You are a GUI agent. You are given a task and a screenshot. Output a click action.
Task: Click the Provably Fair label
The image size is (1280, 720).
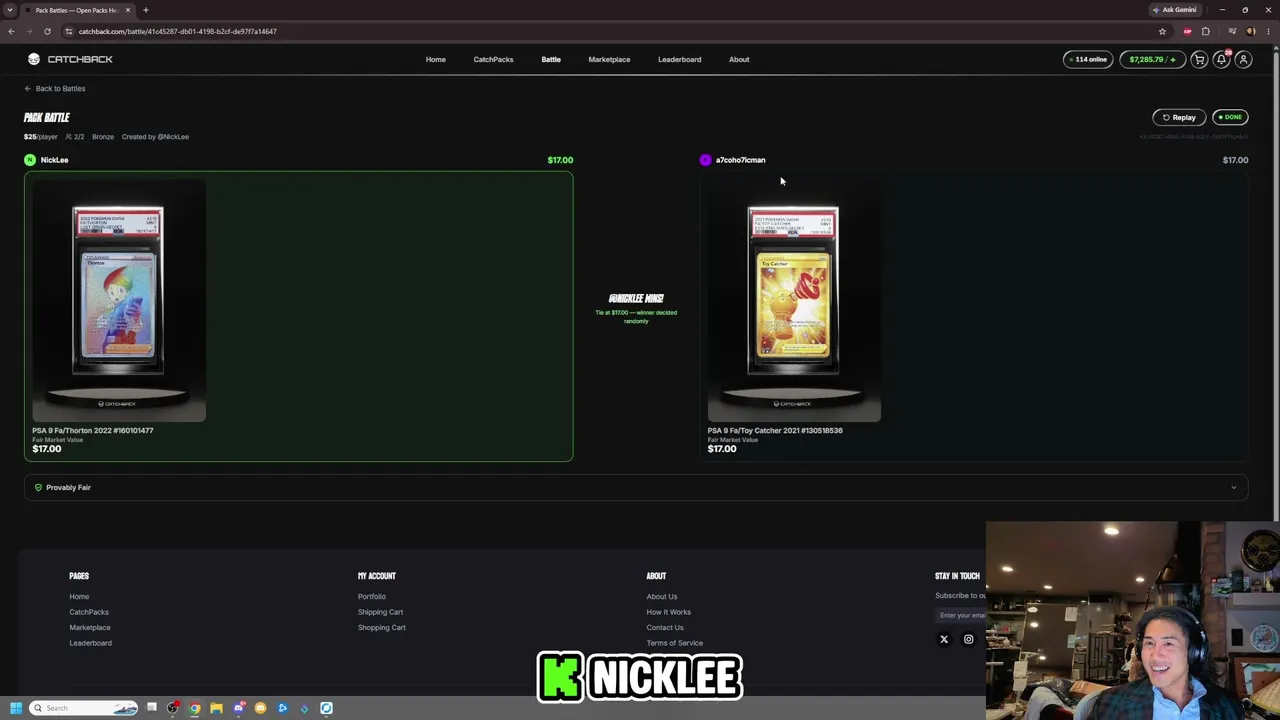pyautogui.click(x=68, y=487)
